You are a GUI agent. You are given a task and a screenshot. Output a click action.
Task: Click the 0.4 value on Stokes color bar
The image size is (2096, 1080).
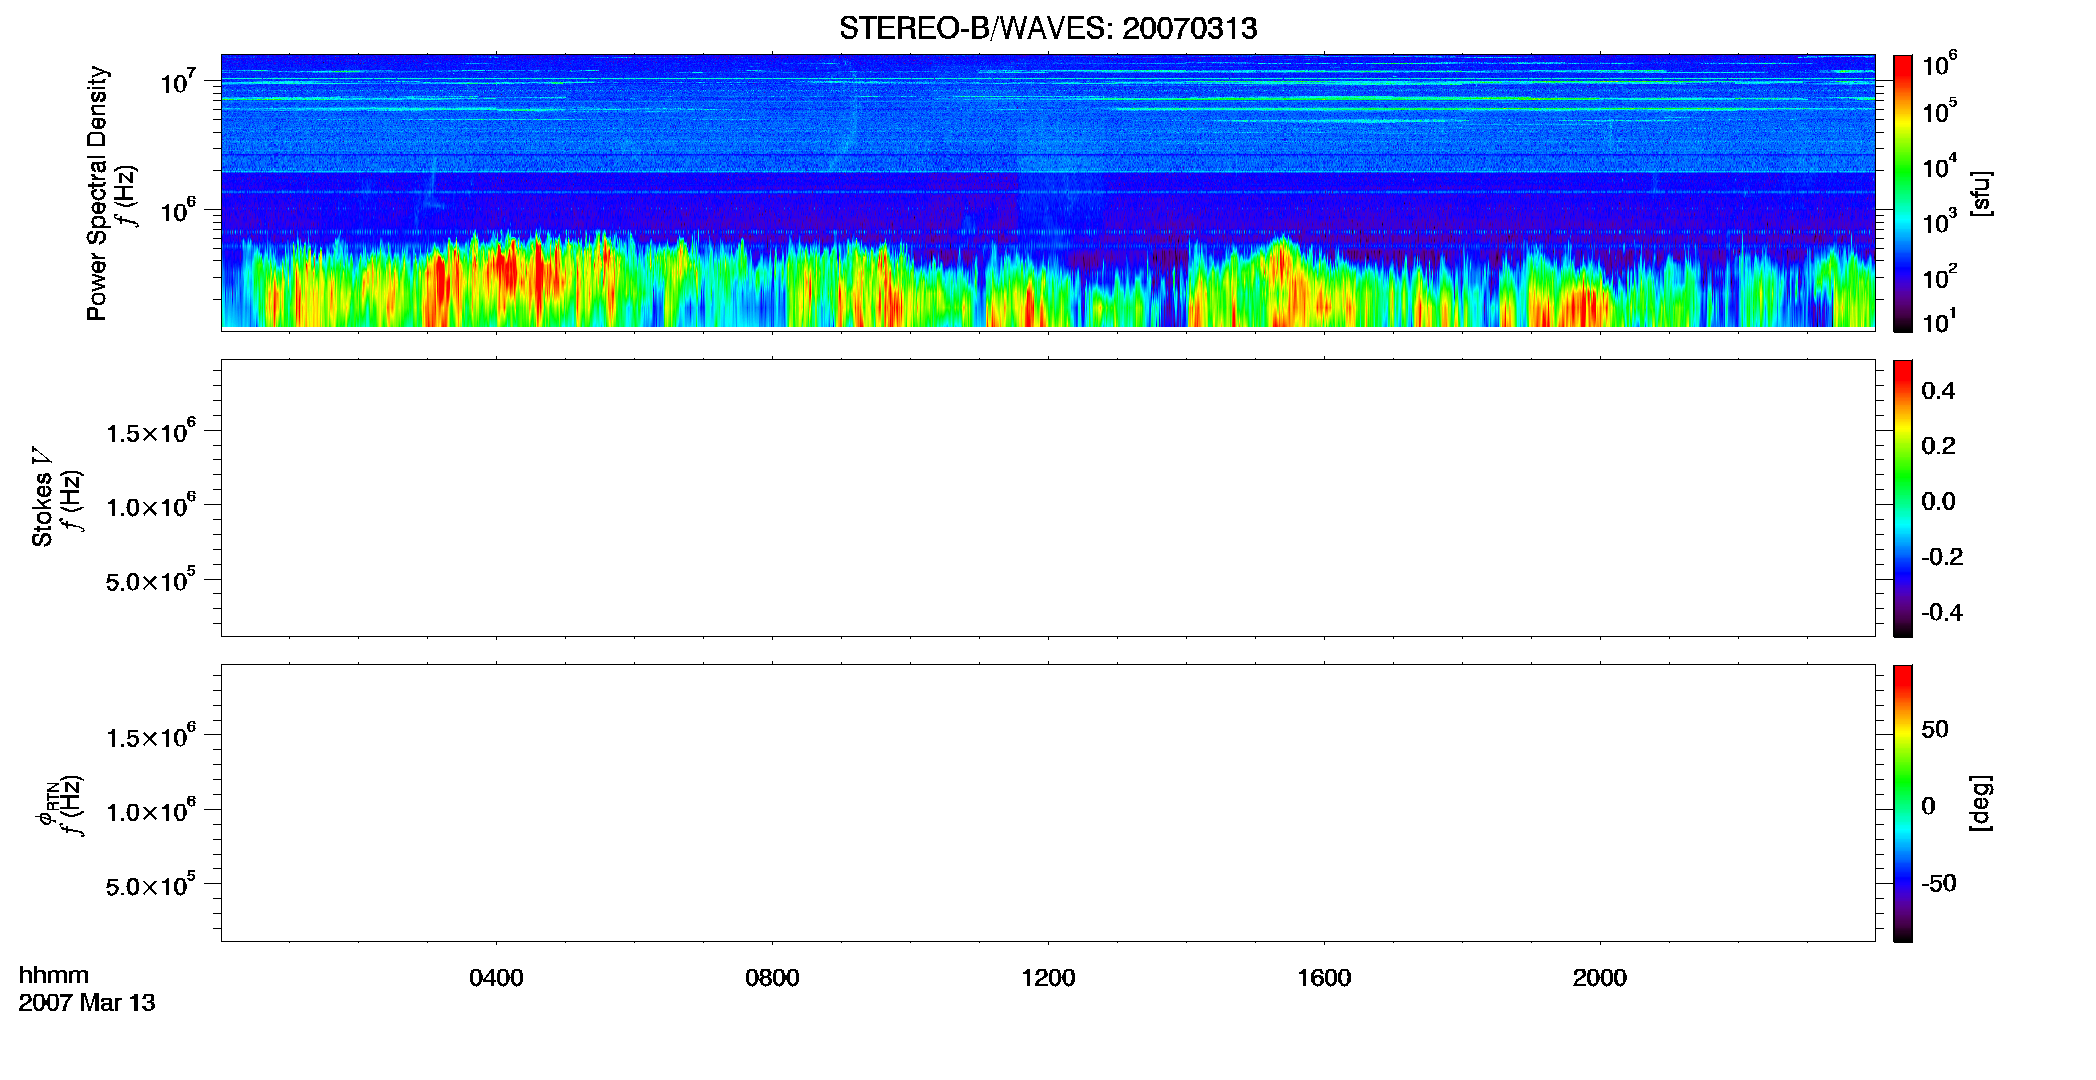(x=1938, y=391)
